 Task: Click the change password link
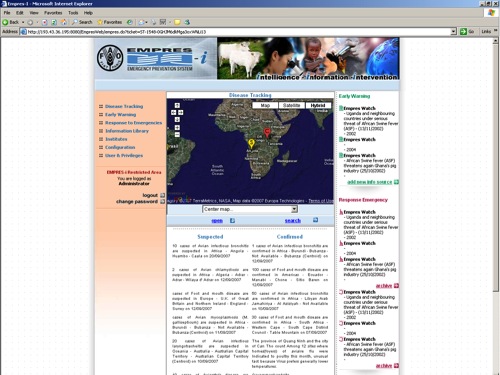[x=137, y=201]
